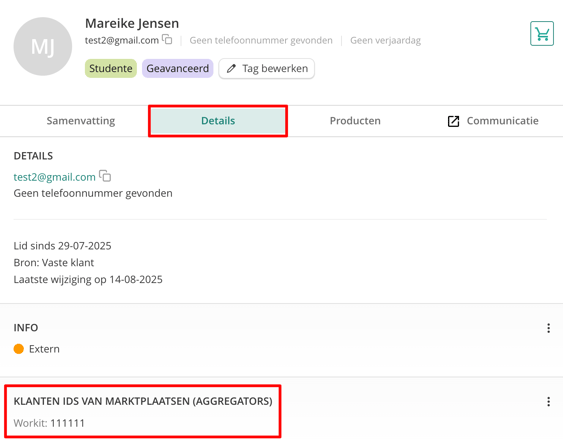Click the test2@gmail.com link in Details

click(55, 177)
